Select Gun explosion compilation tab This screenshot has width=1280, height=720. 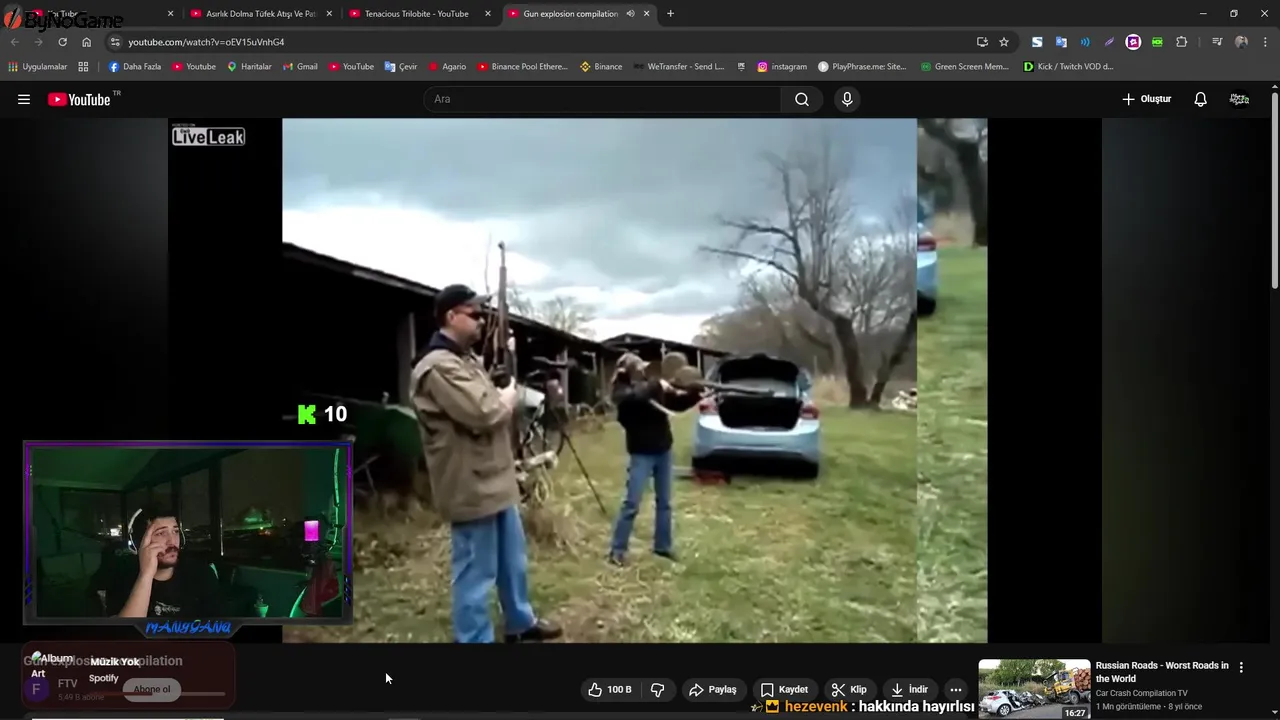(x=570, y=14)
